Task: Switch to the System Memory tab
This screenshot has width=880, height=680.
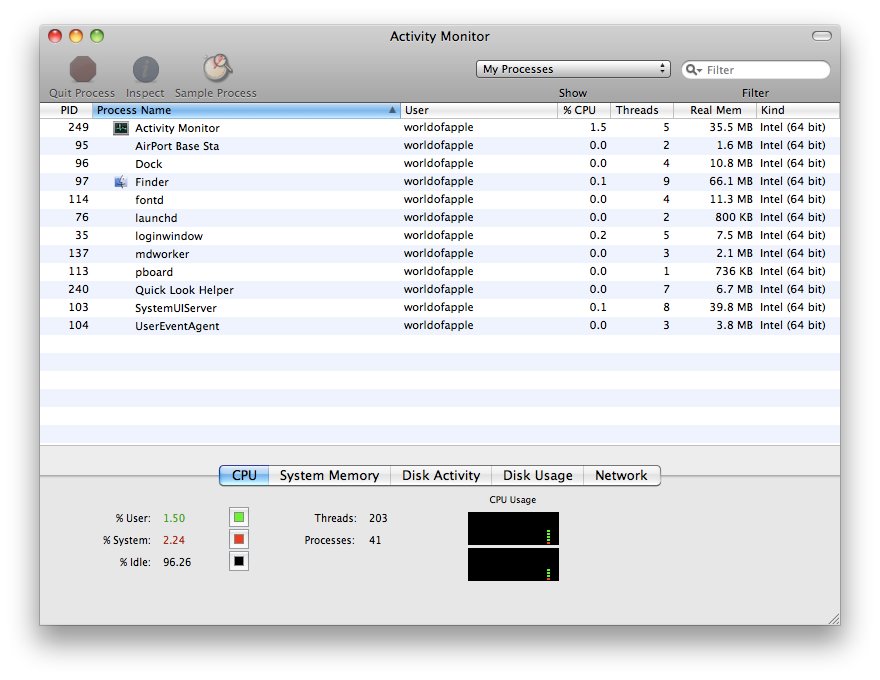Action: tap(329, 476)
